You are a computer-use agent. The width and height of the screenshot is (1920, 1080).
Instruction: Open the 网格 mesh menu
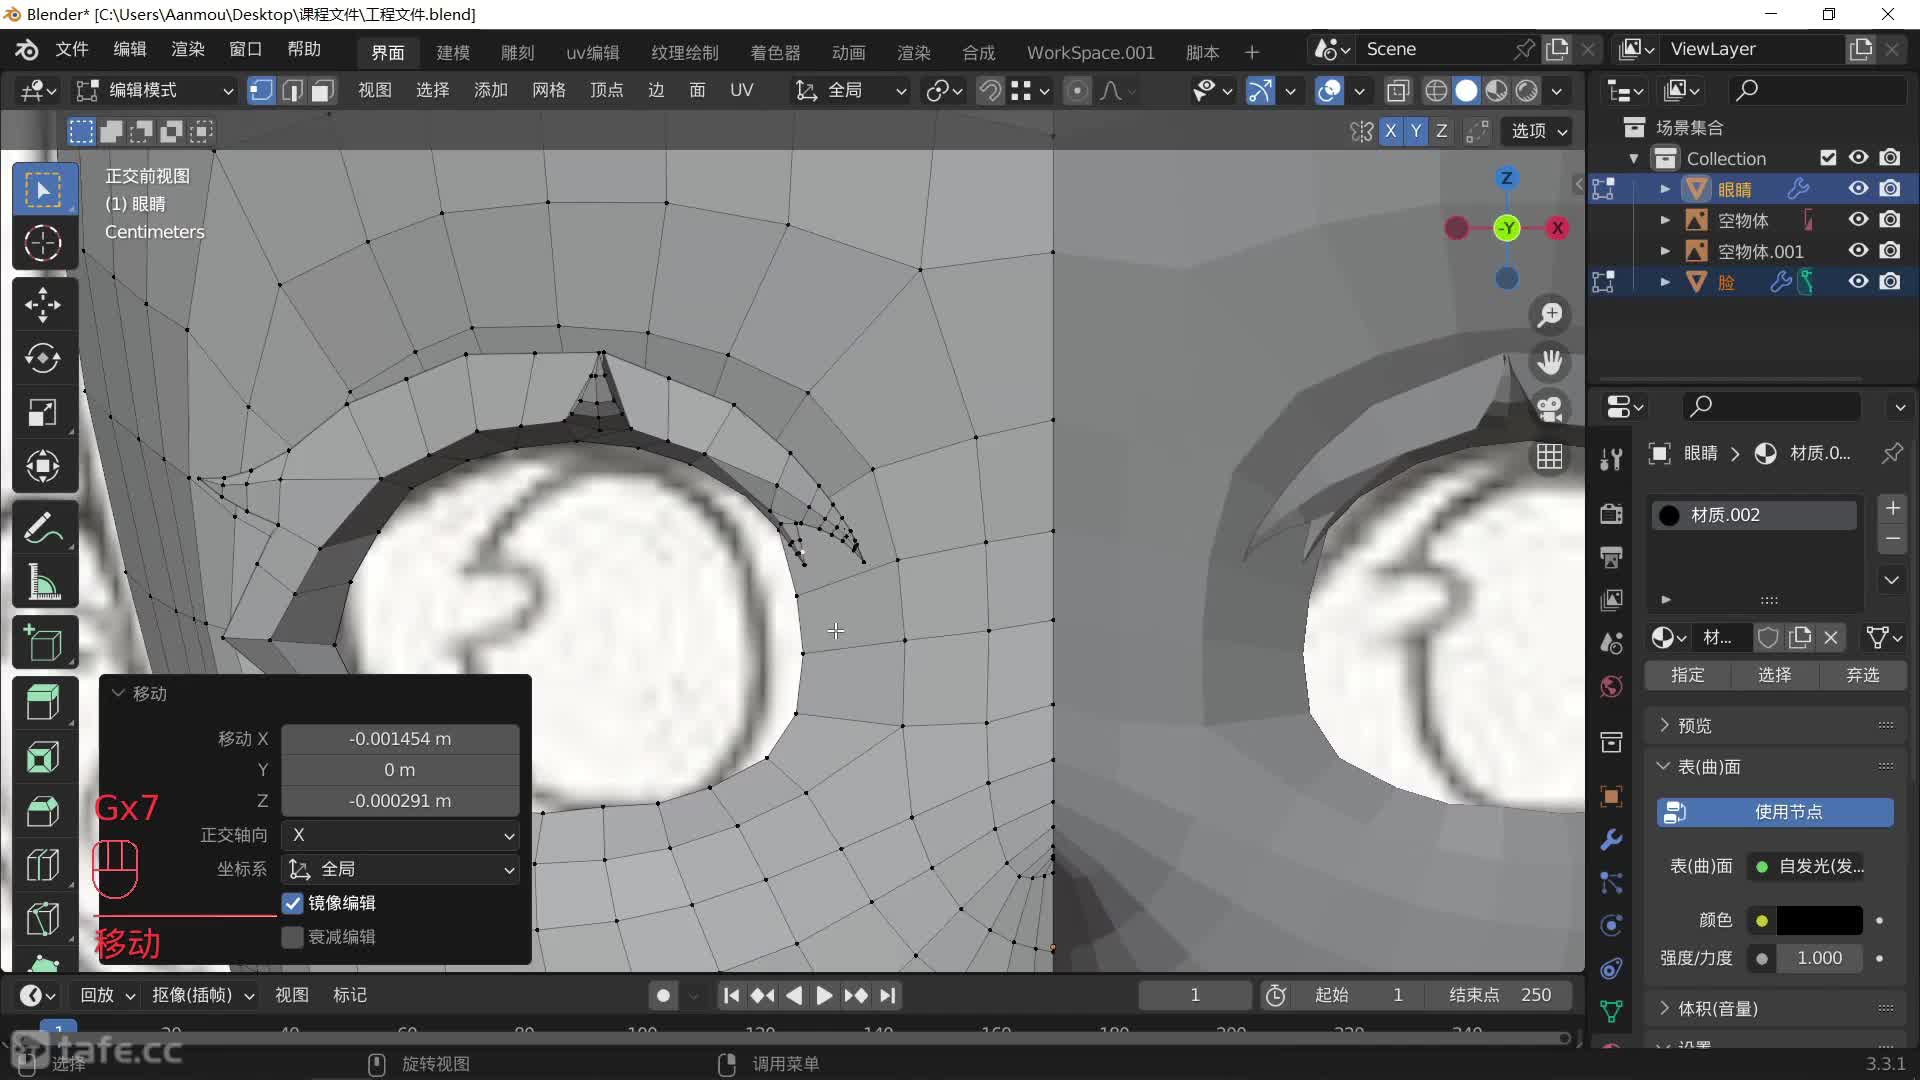click(x=549, y=91)
